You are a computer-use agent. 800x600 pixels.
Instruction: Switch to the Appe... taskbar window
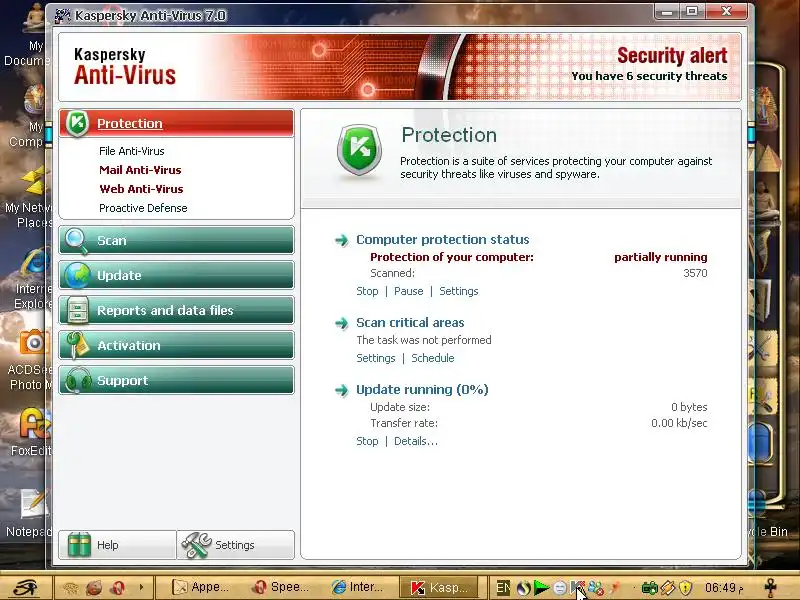[201, 588]
